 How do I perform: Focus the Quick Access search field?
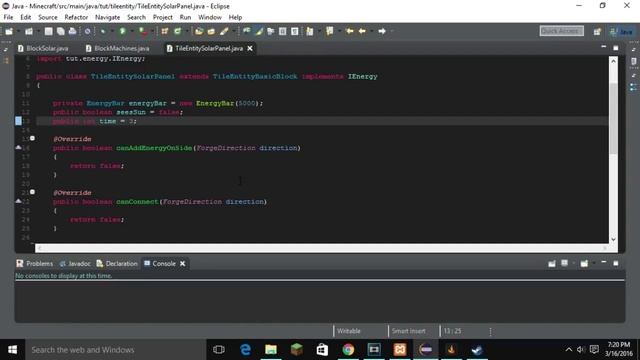pyautogui.click(x=561, y=31)
